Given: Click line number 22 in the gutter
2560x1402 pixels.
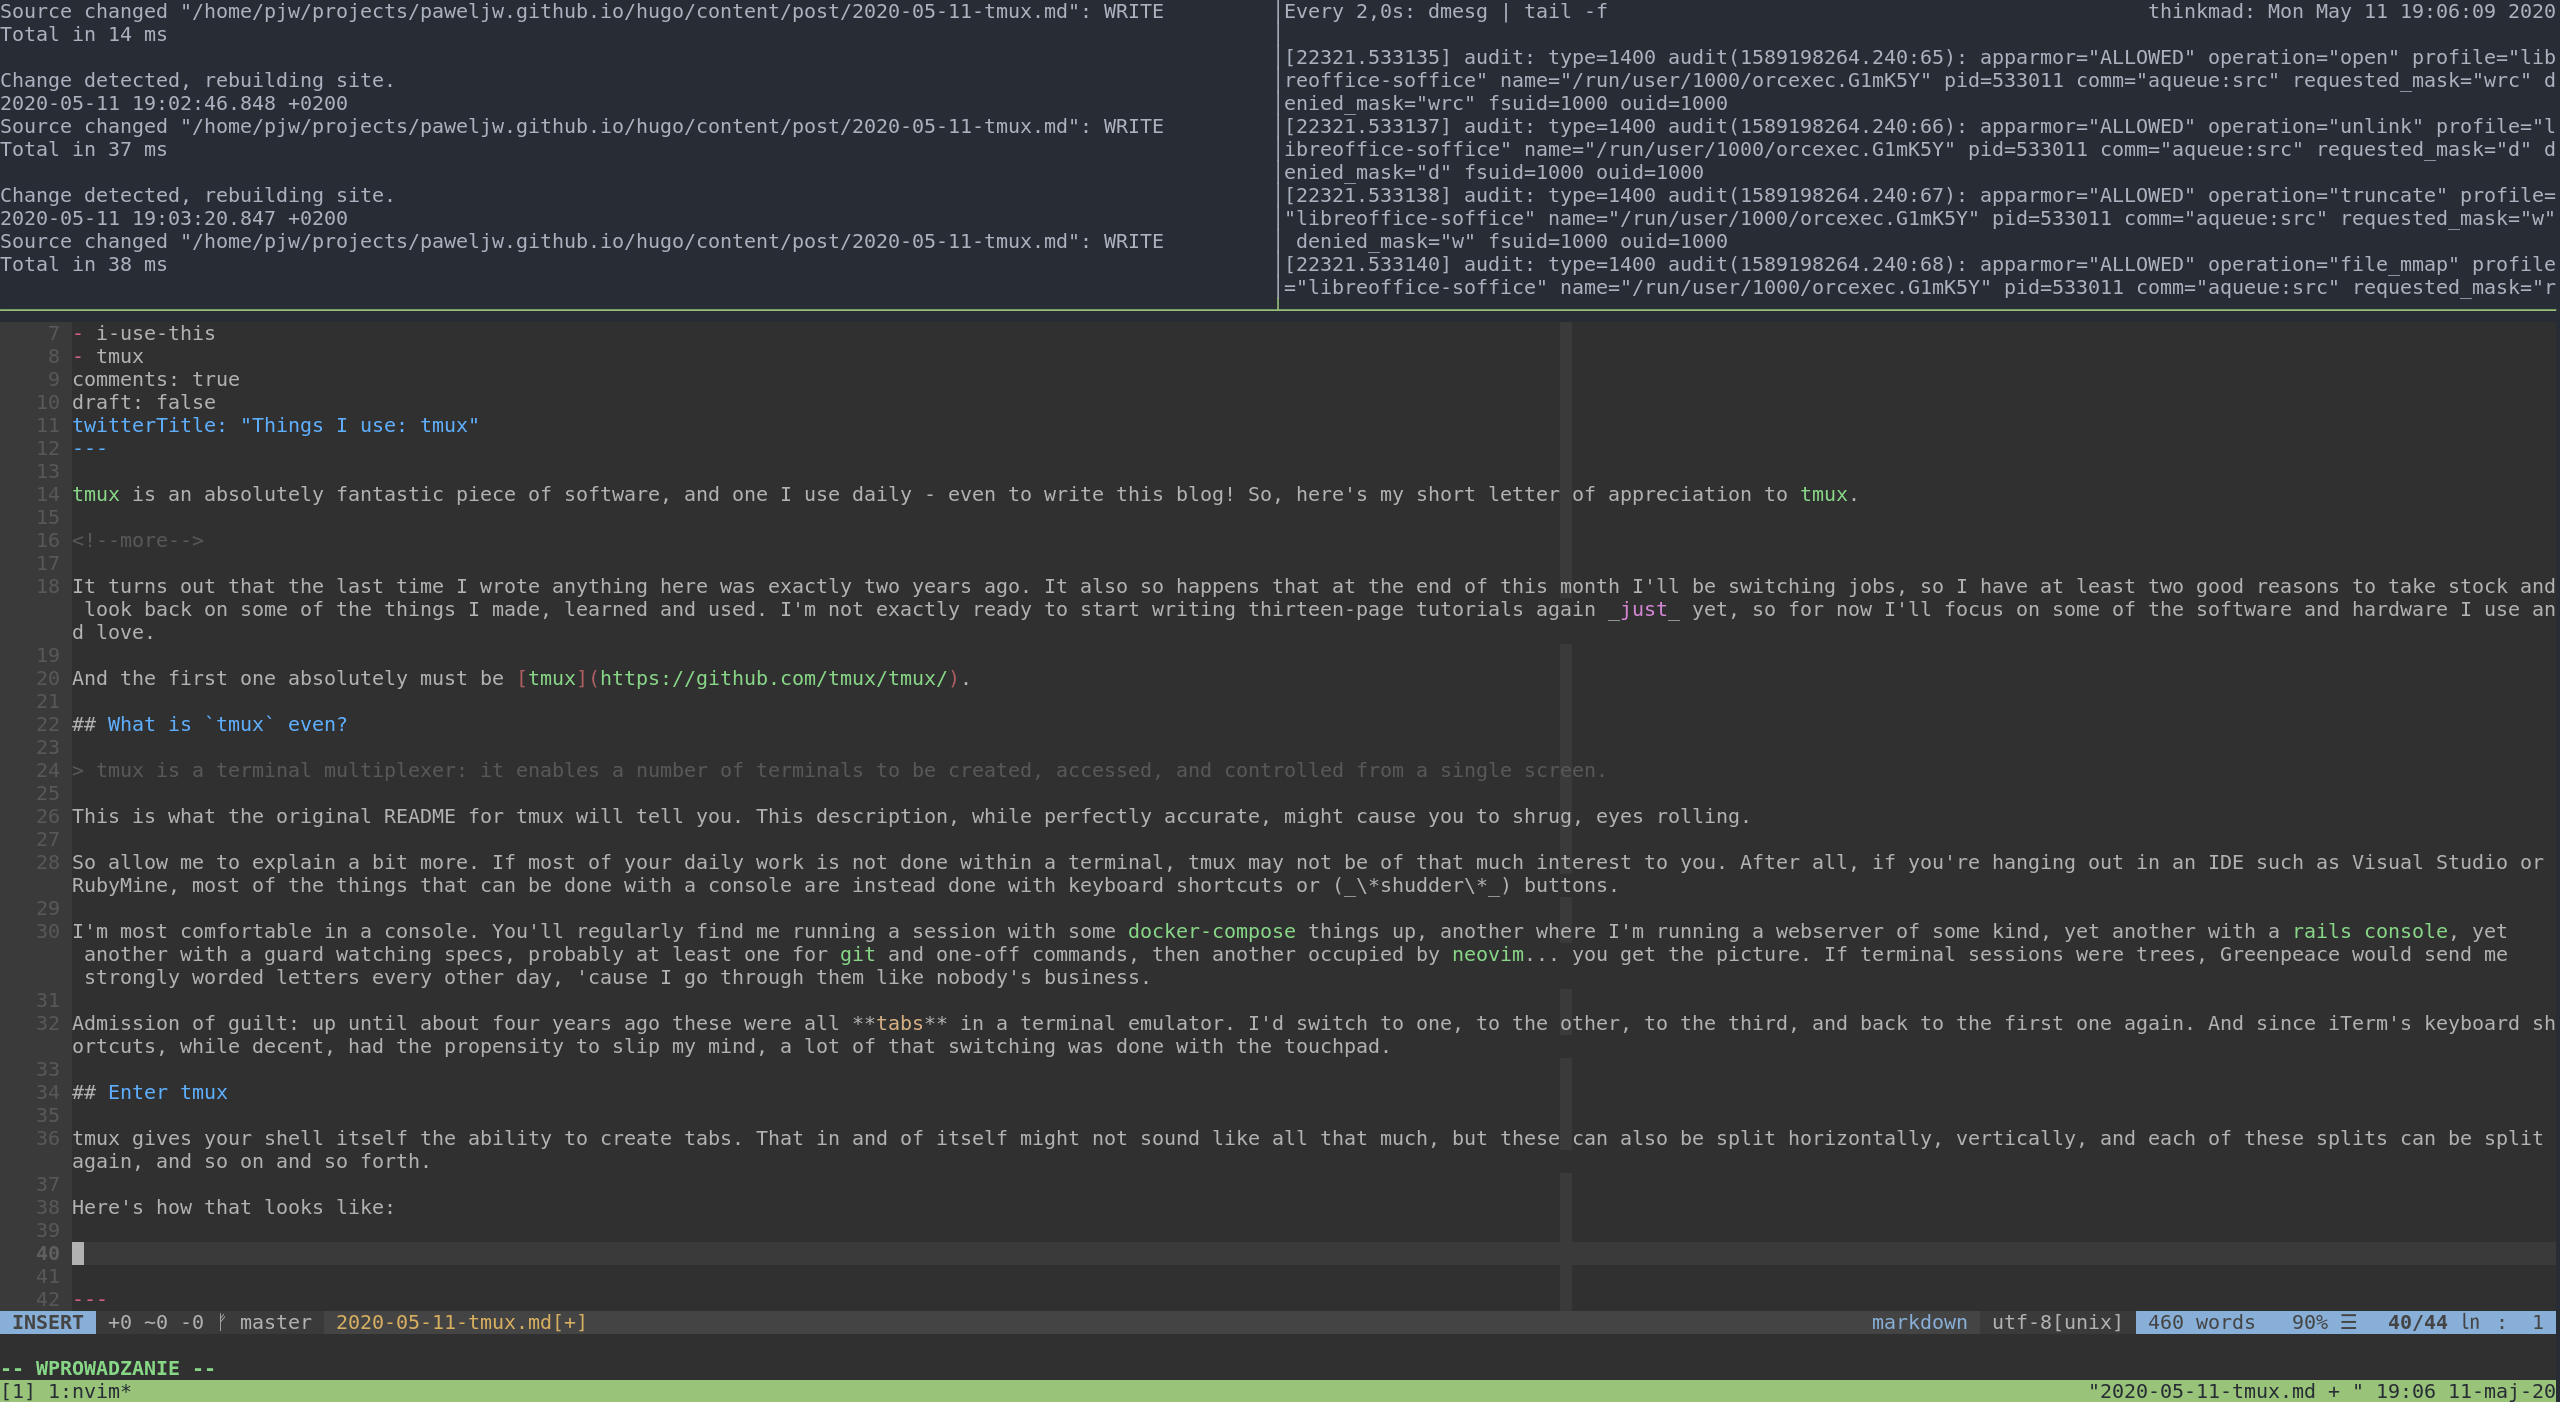Looking at the screenshot, I should coord(48,724).
